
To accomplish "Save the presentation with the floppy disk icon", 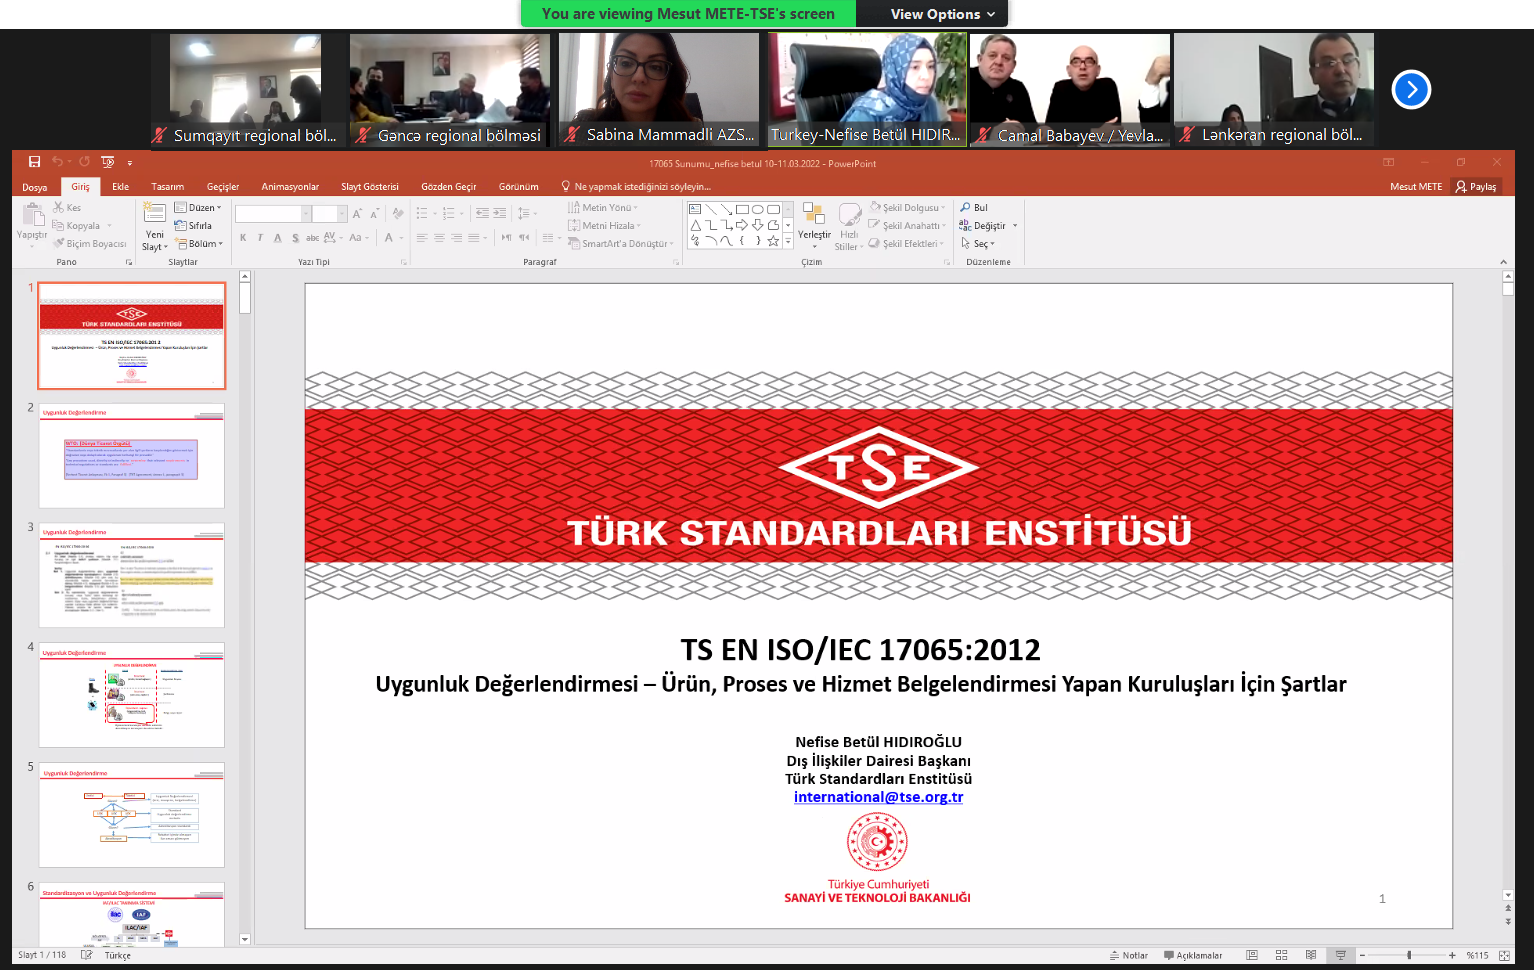I will pyautogui.click(x=35, y=162).
